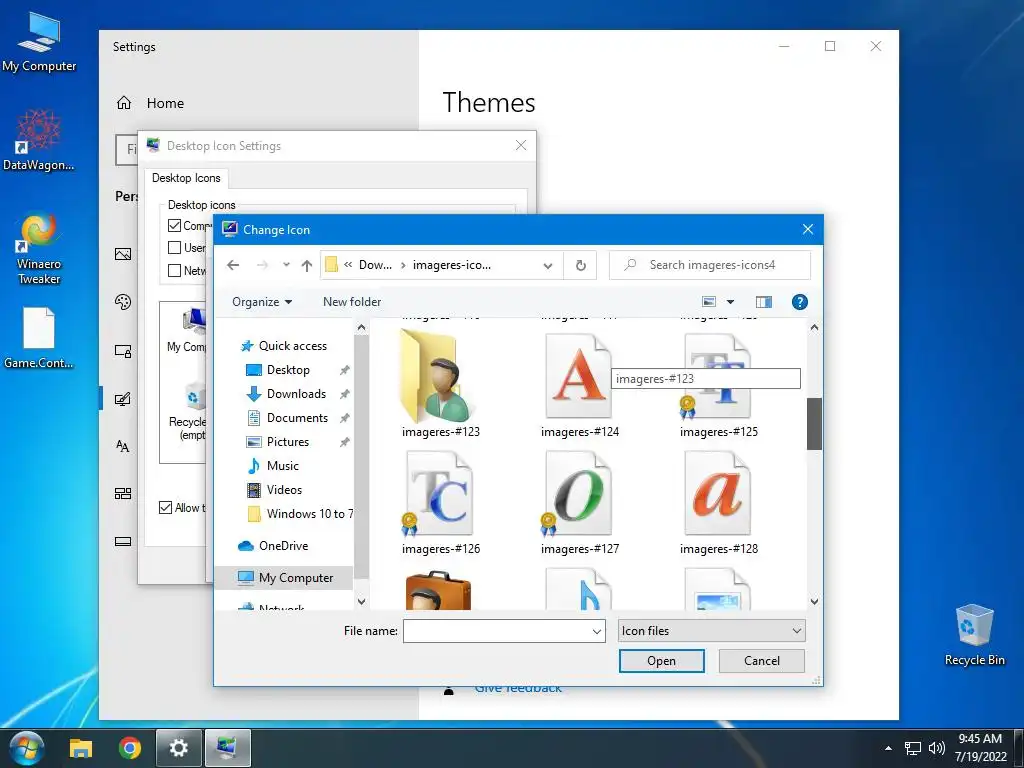This screenshot has height=768, width=1024.
Task: Click file list scroll-up arrow
Action: coord(814,327)
